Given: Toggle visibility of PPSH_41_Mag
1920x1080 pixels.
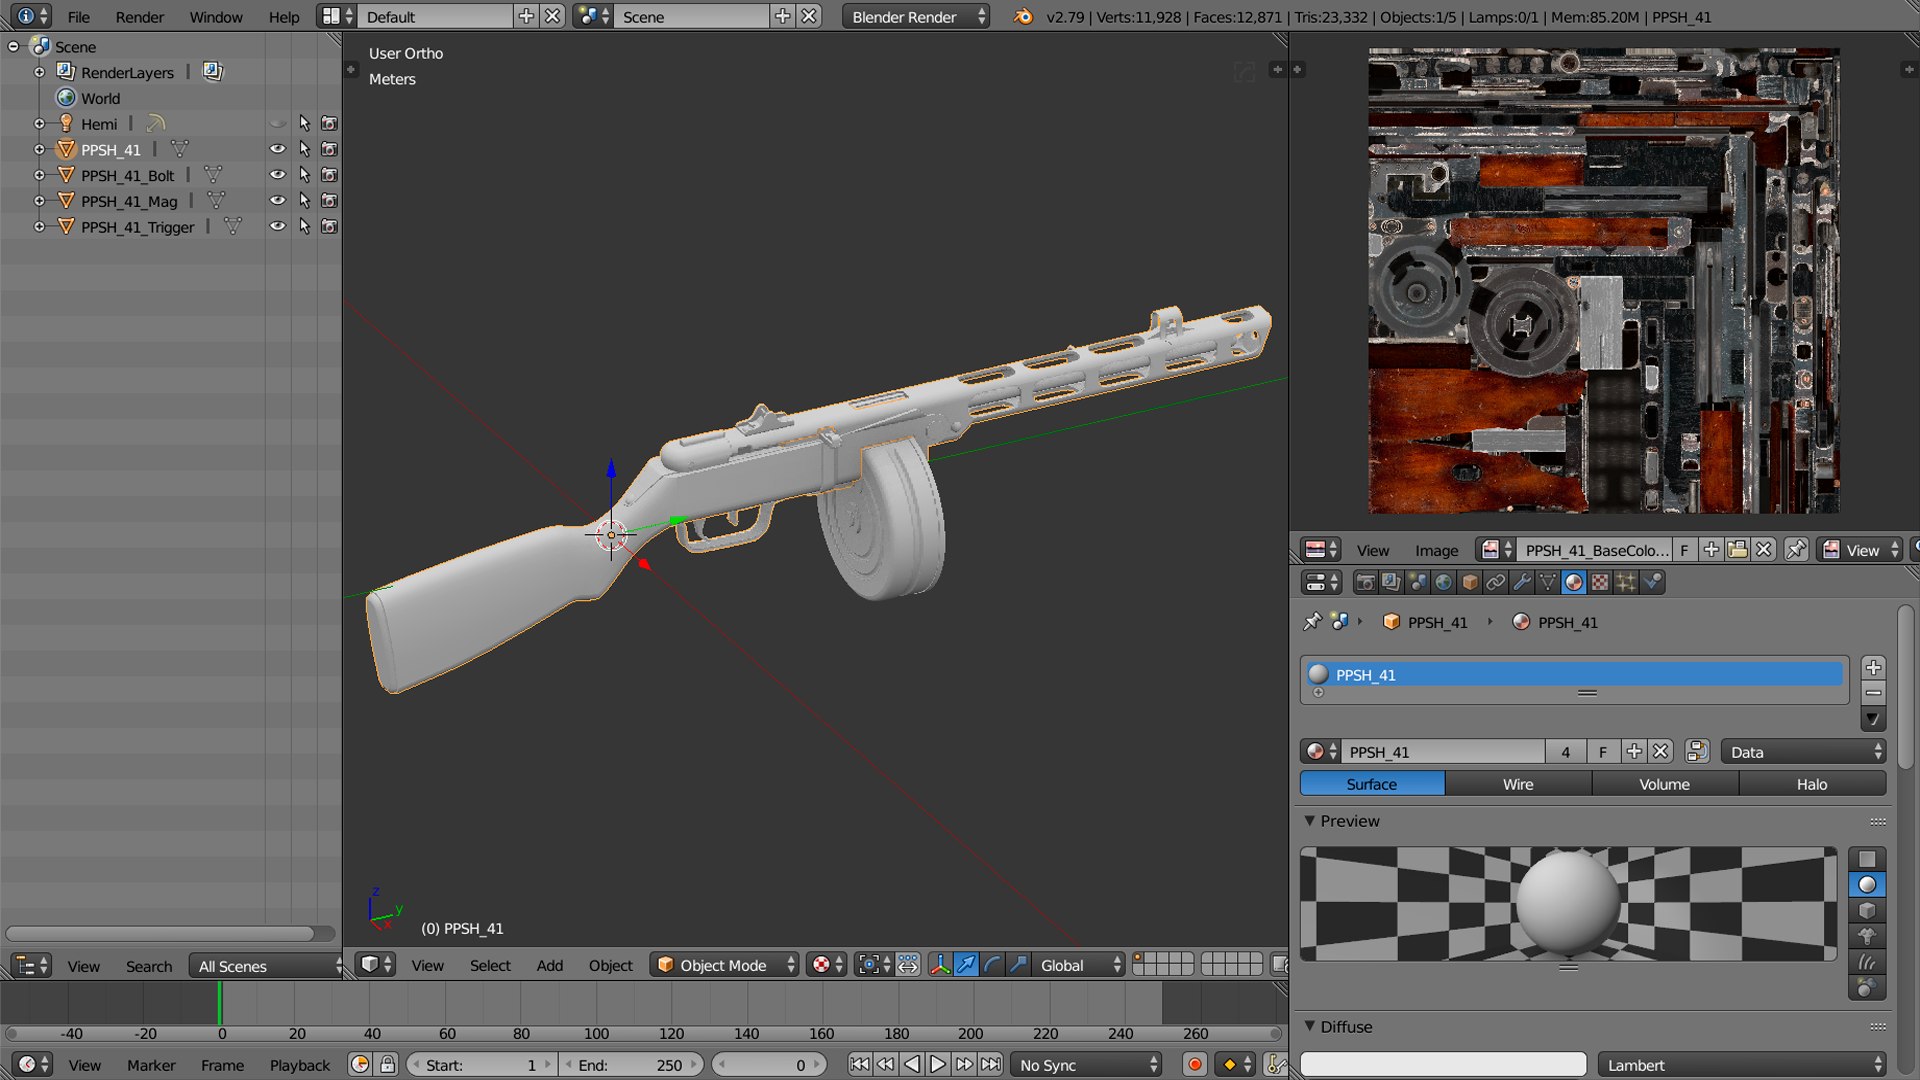Looking at the screenshot, I should [277, 201].
